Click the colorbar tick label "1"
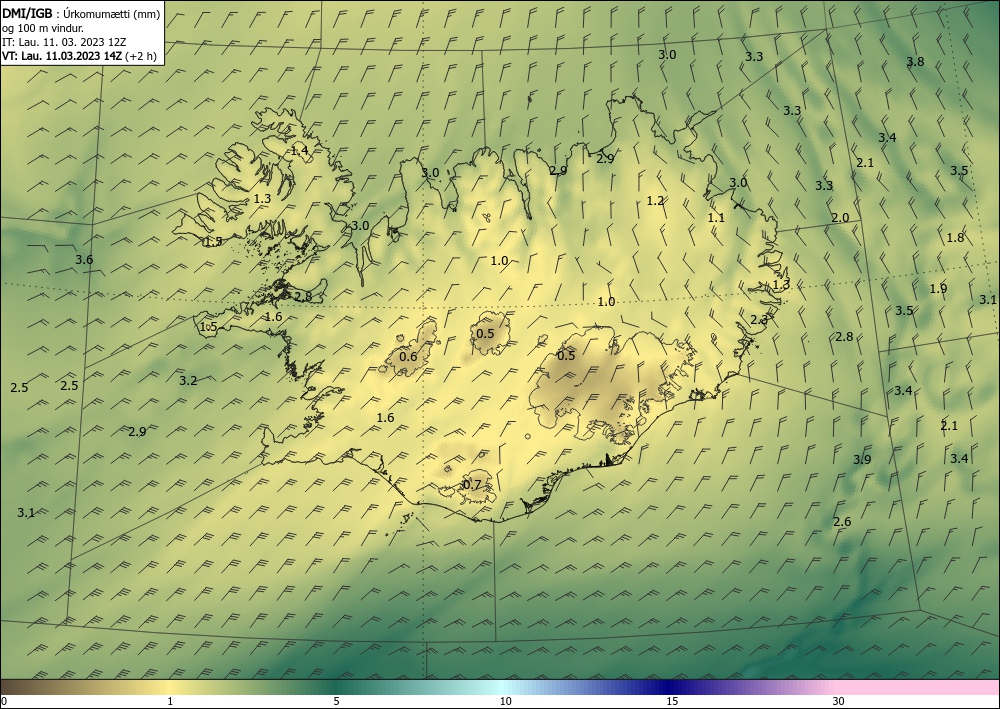This screenshot has height=709, width=1000. [x=169, y=701]
